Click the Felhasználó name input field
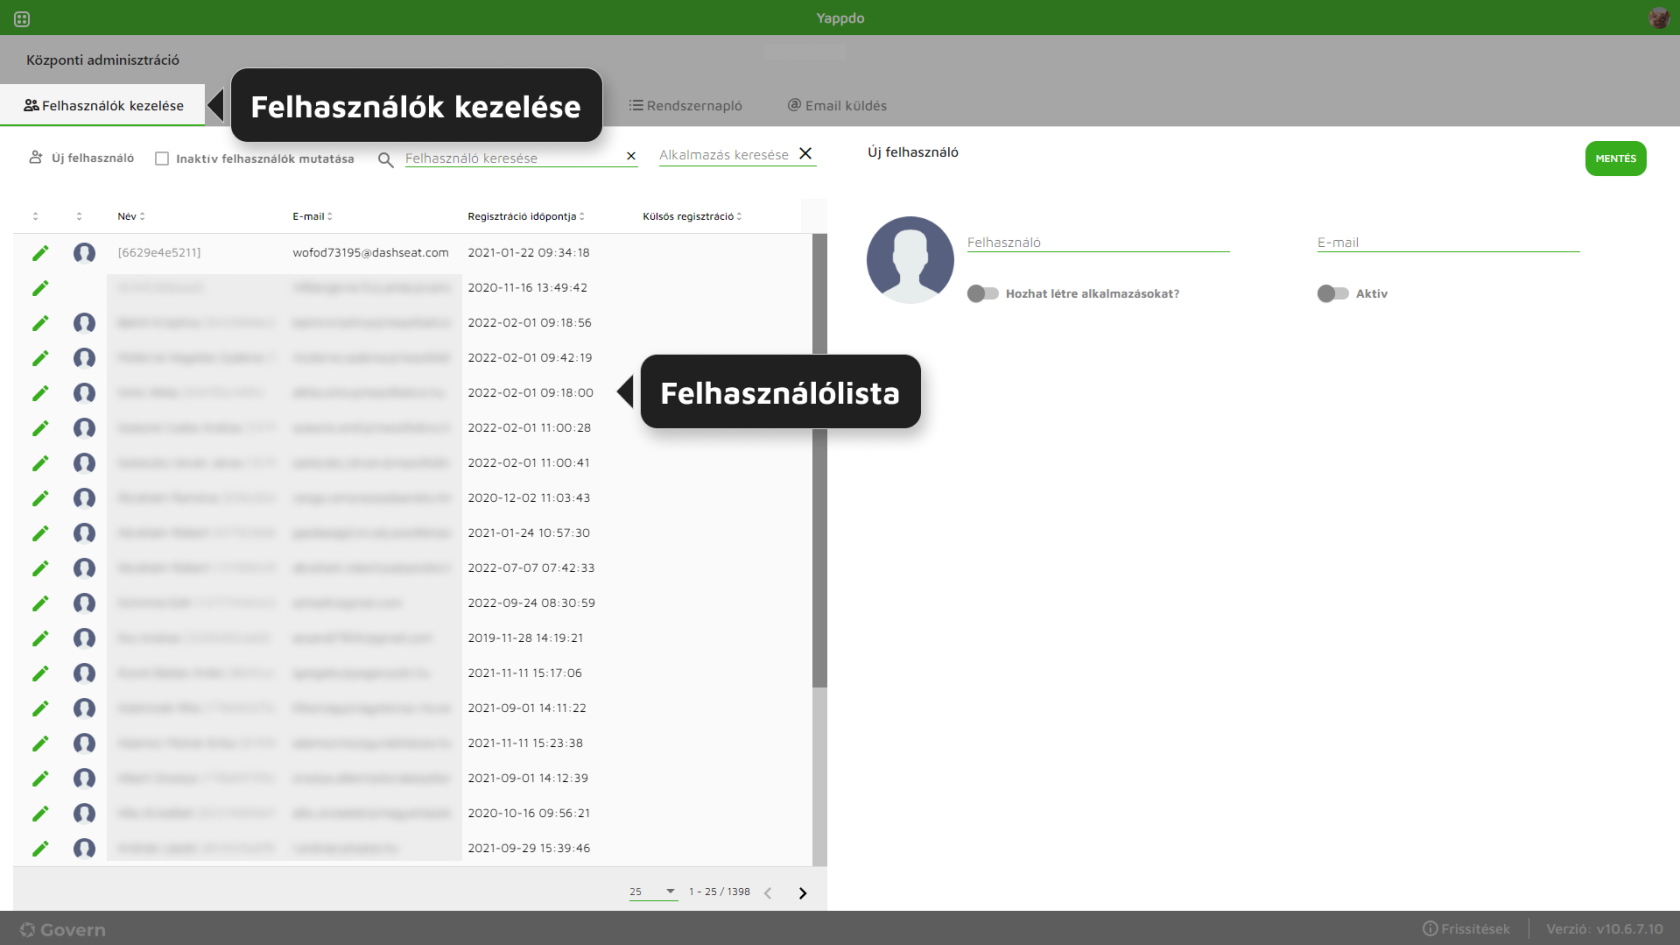The image size is (1680, 945). pyautogui.click(x=1098, y=242)
